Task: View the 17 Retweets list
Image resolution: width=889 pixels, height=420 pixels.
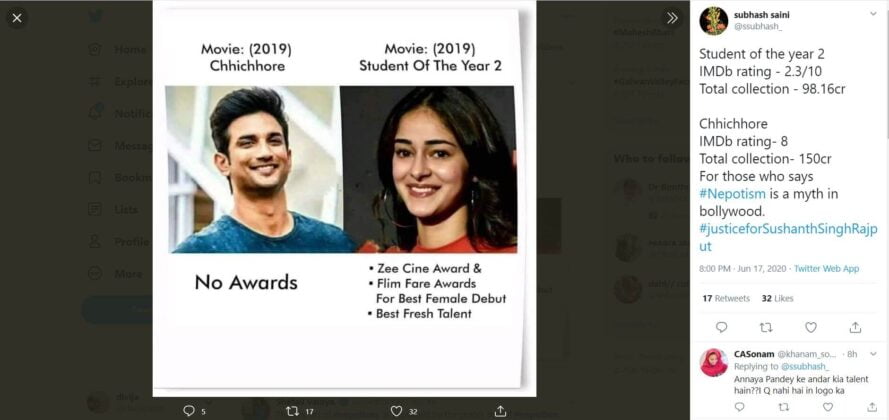Action: point(726,298)
